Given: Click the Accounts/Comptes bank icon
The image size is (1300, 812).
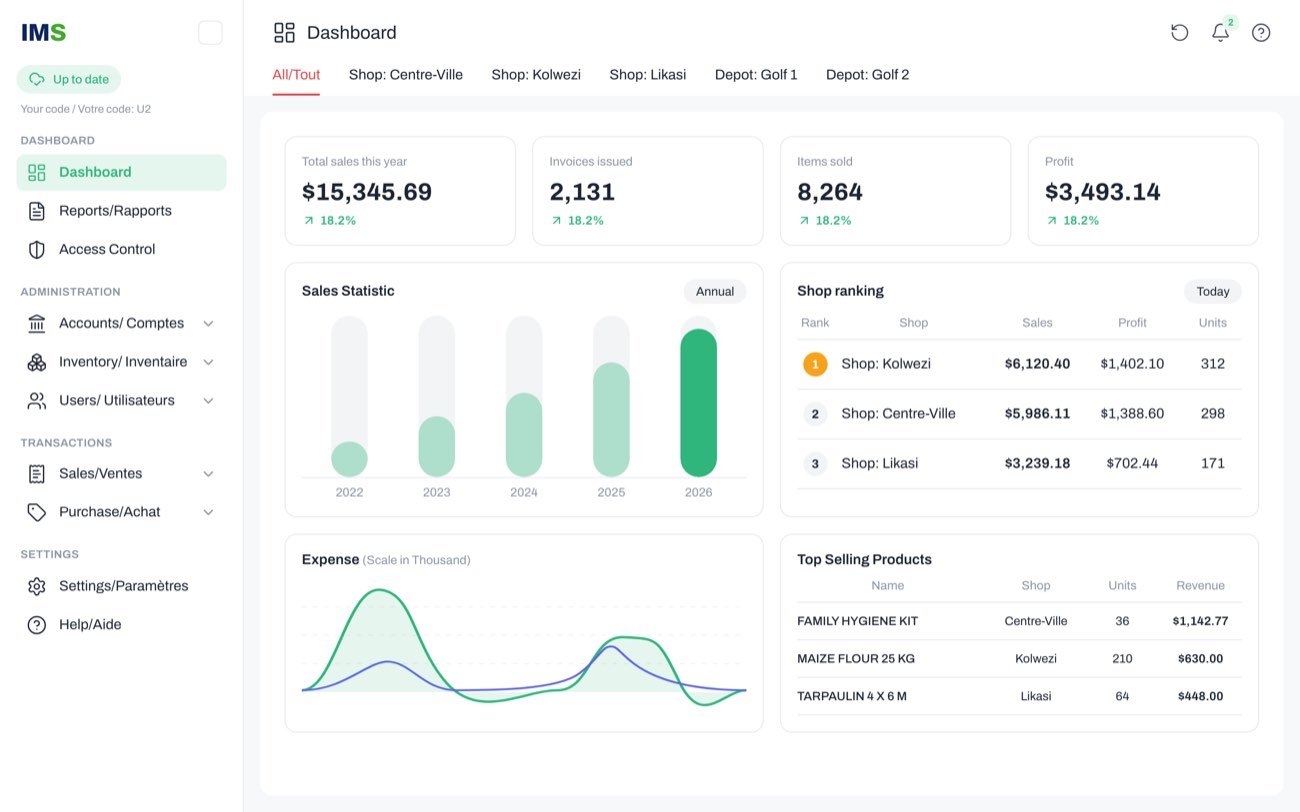Looking at the screenshot, I should coord(37,323).
